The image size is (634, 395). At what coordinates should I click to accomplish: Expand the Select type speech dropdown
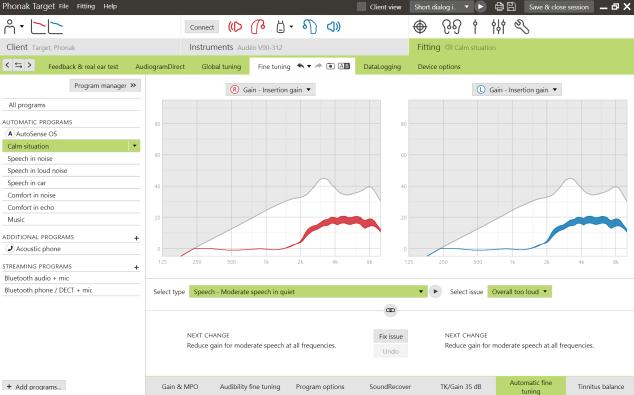pyautogui.click(x=308, y=291)
